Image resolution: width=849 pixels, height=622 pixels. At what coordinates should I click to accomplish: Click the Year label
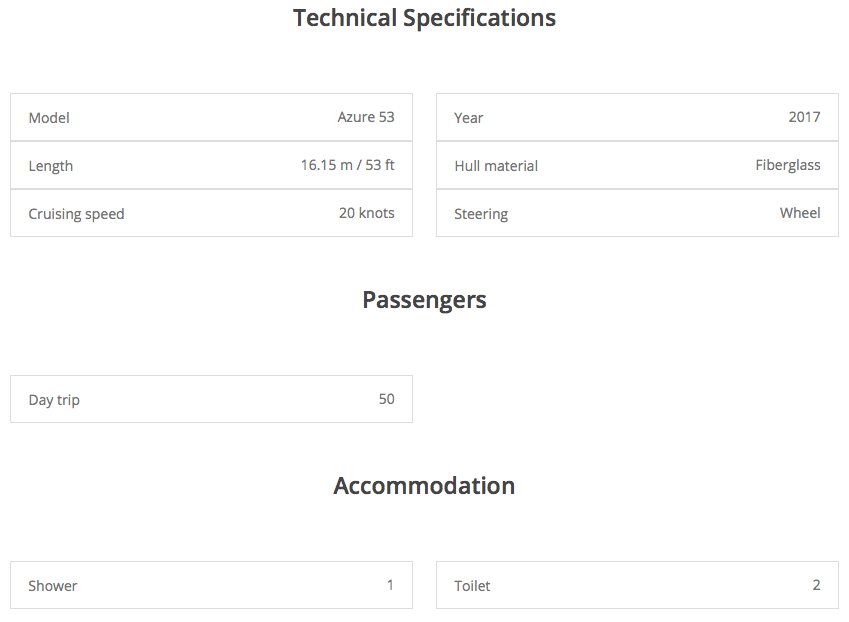[468, 118]
